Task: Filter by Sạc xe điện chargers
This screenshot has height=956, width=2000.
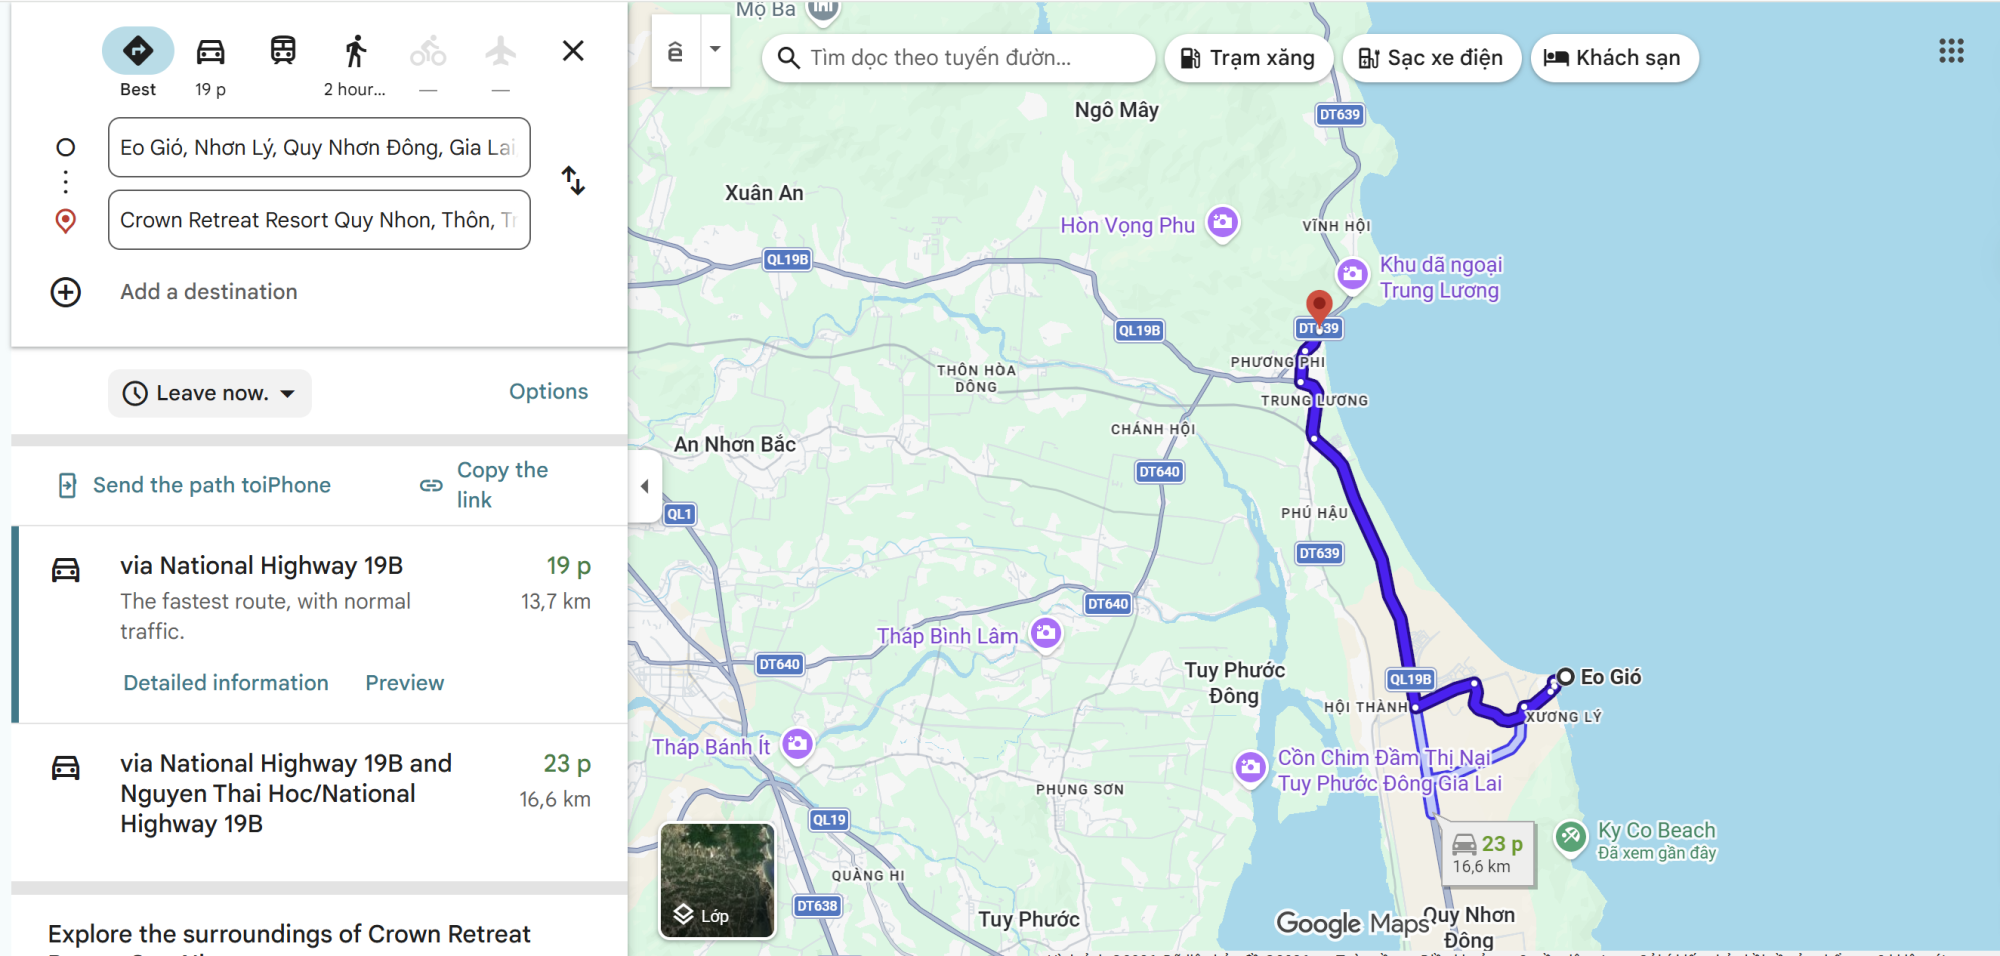Action: pyautogui.click(x=1431, y=58)
